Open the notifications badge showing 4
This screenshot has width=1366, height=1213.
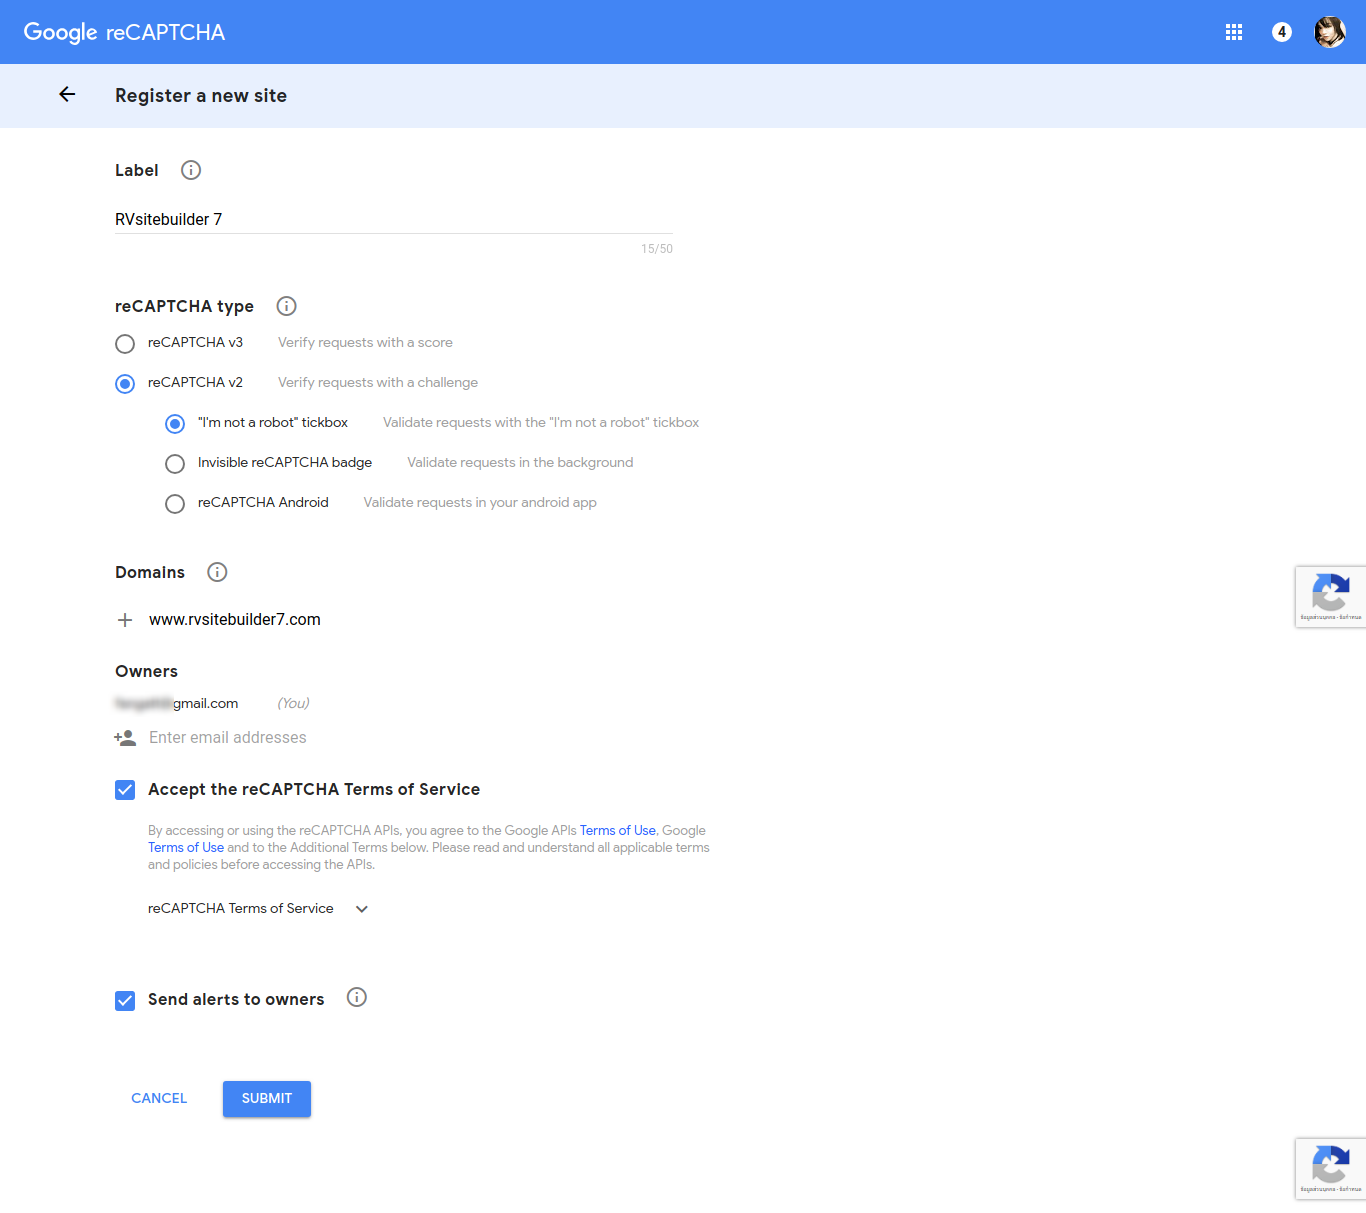pyautogui.click(x=1282, y=32)
